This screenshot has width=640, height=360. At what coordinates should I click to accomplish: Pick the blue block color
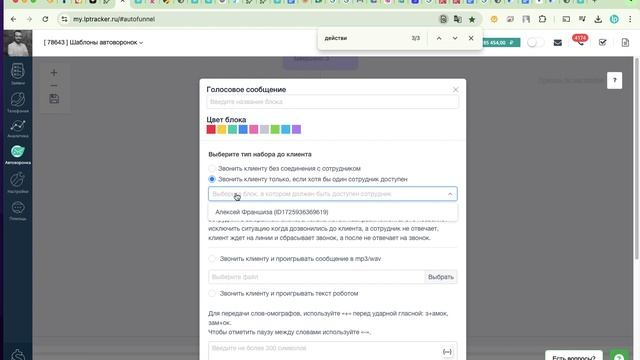pyautogui.click(x=243, y=129)
